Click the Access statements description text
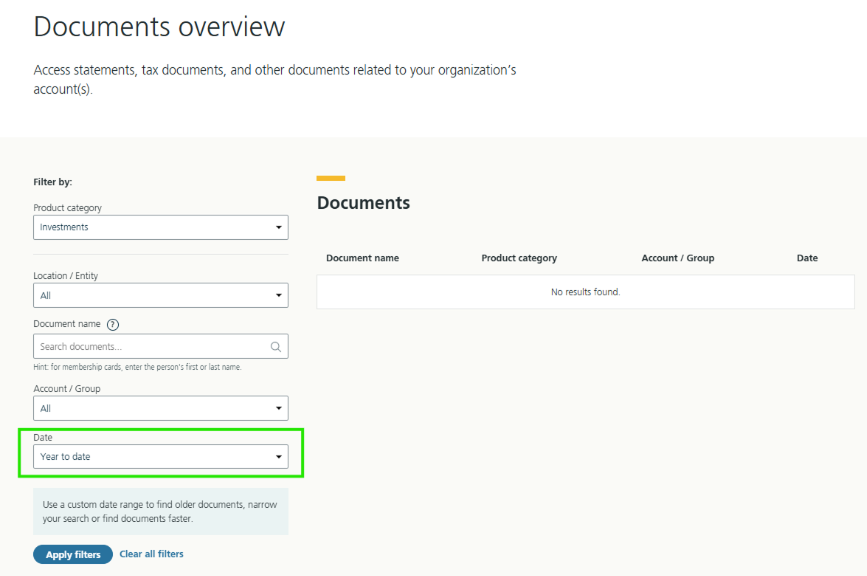Image resolution: width=867 pixels, height=576 pixels. point(275,80)
